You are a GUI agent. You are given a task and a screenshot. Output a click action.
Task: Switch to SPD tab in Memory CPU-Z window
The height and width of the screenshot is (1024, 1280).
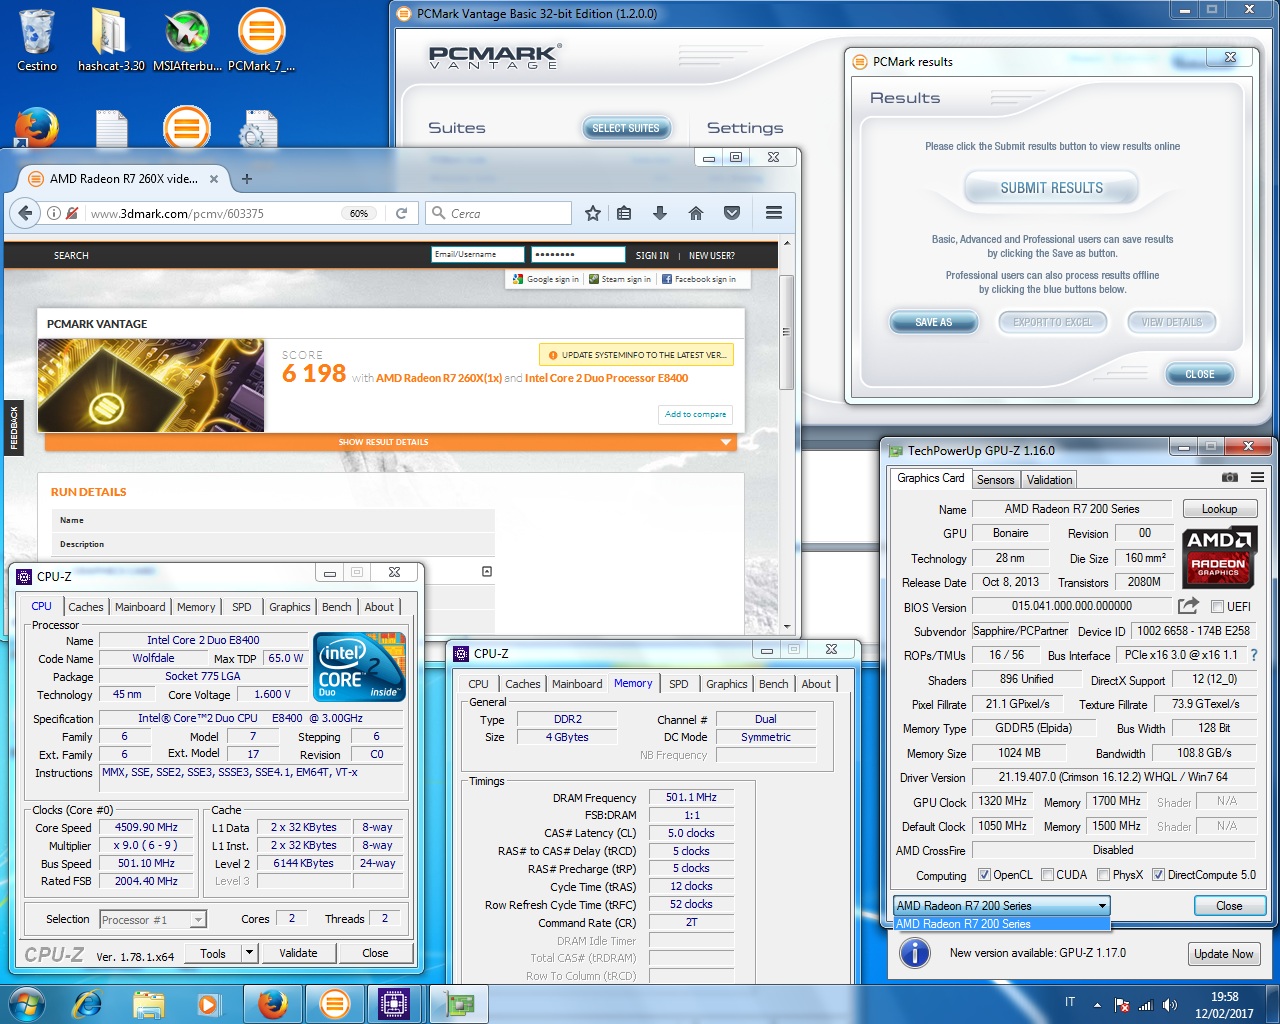pyautogui.click(x=679, y=684)
